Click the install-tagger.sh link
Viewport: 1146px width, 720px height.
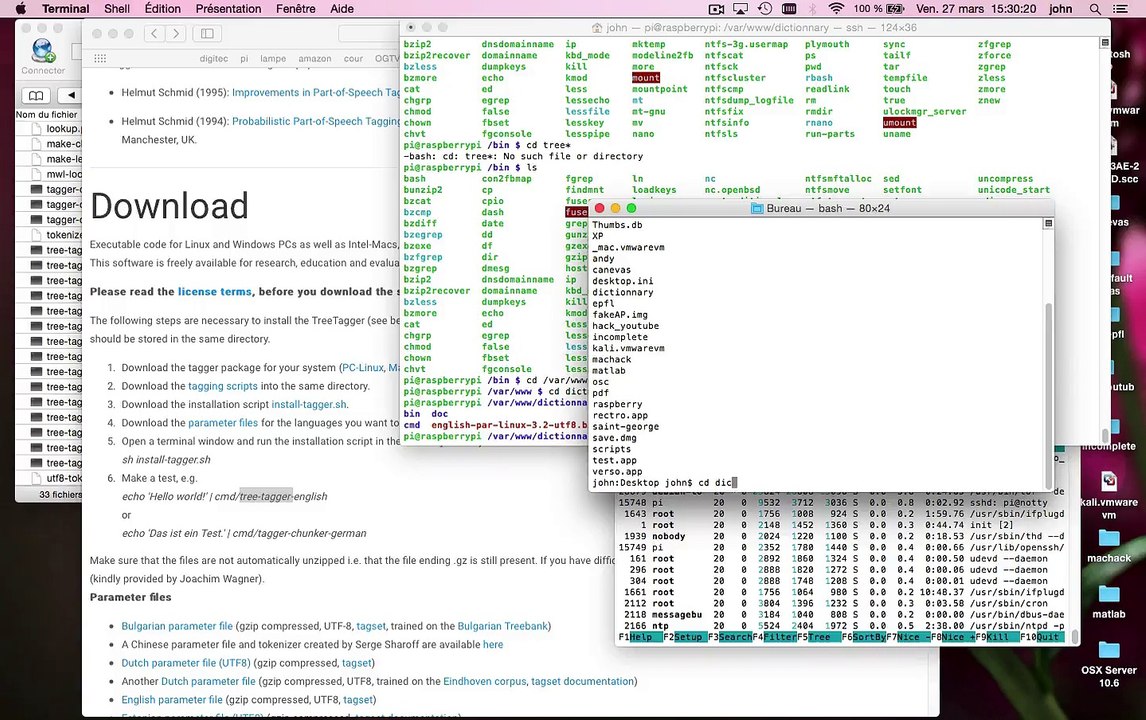pos(309,404)
